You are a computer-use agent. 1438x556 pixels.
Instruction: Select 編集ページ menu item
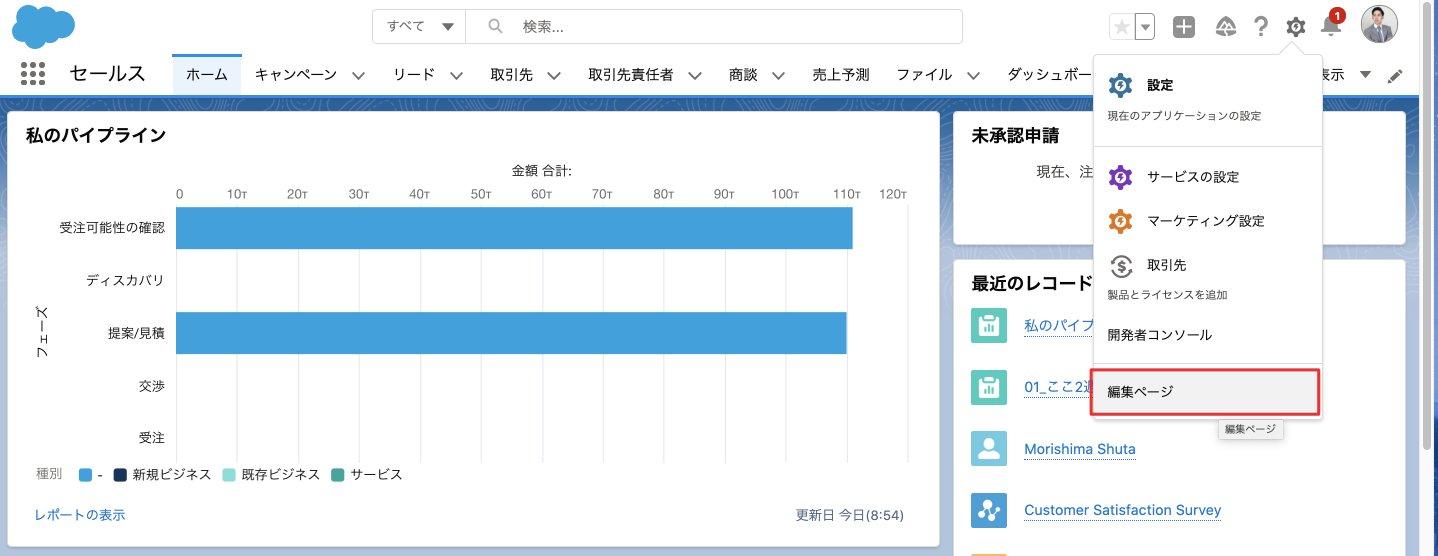[1205, 392]
